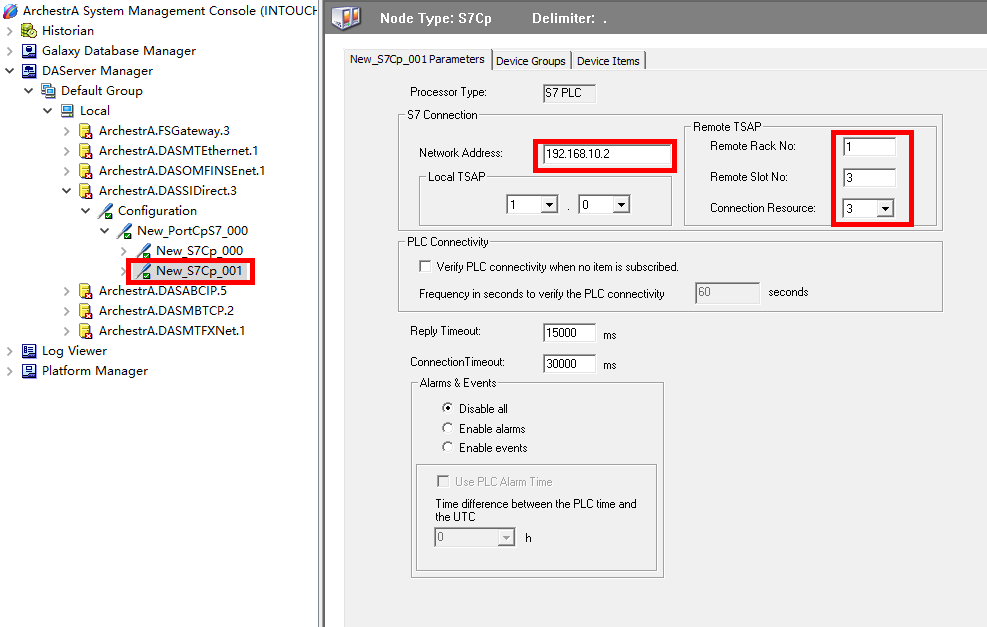This screenshot has height=627, width=987.
Task: Click the ConnectionTimeout field
Action: click(569, 363)
